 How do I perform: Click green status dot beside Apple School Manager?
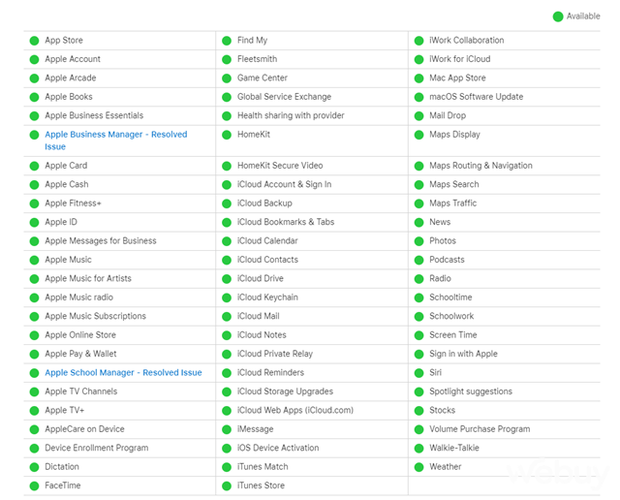pos(34,373)
